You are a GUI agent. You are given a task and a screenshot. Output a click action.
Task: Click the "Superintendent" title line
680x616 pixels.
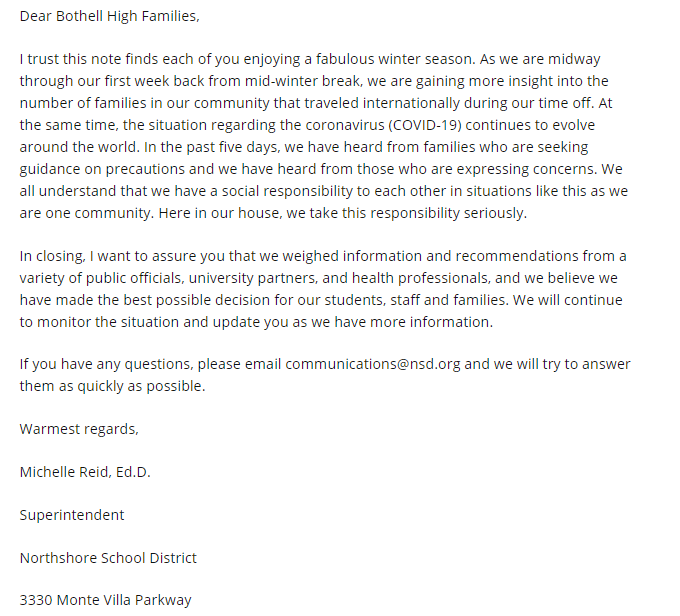pos(72,515)
